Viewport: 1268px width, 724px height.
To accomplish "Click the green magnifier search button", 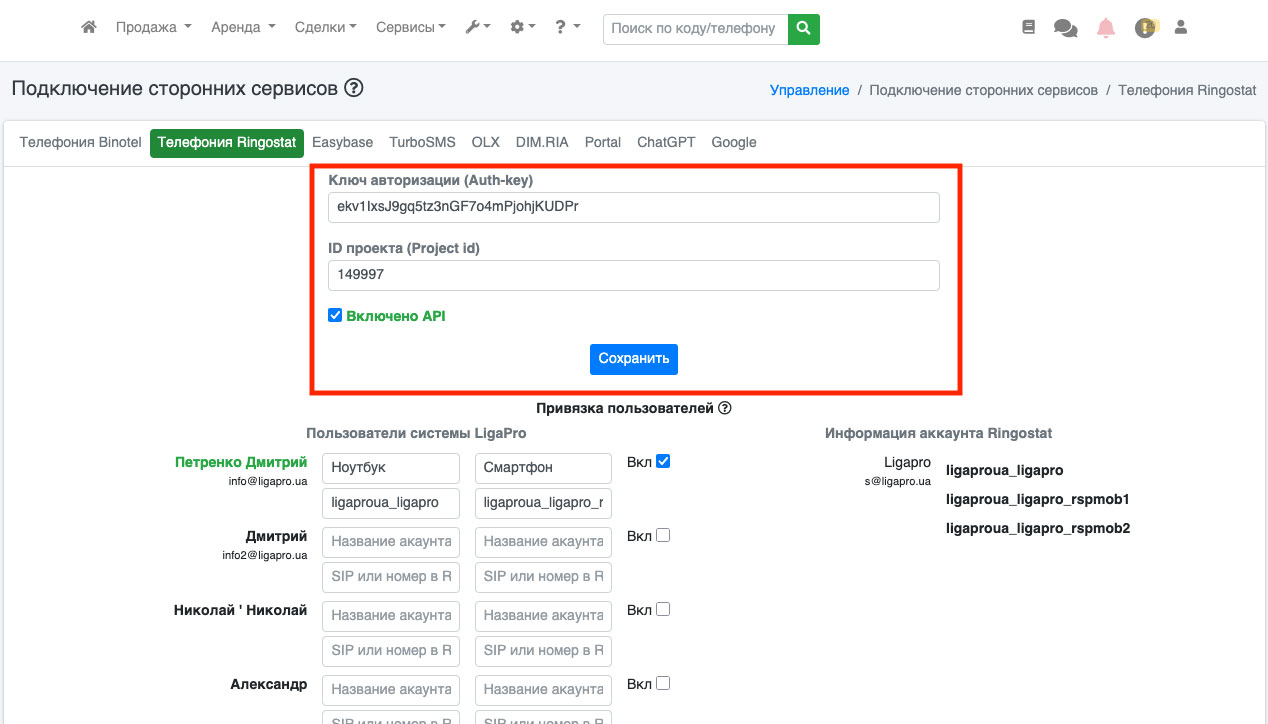I will [804, 29].
